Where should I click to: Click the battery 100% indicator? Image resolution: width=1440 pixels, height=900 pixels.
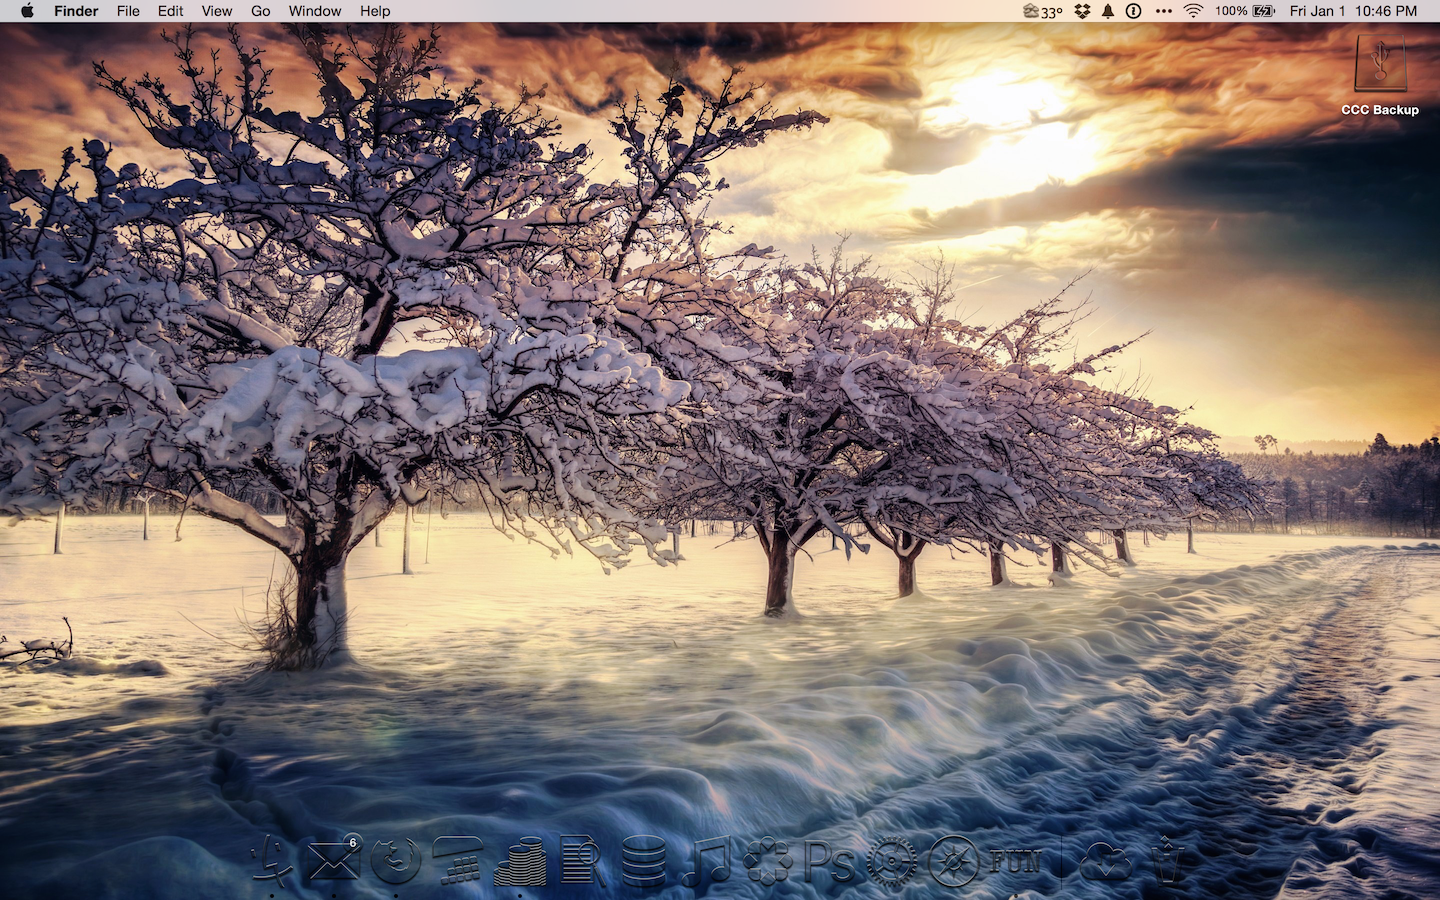tap(1245, 11)
